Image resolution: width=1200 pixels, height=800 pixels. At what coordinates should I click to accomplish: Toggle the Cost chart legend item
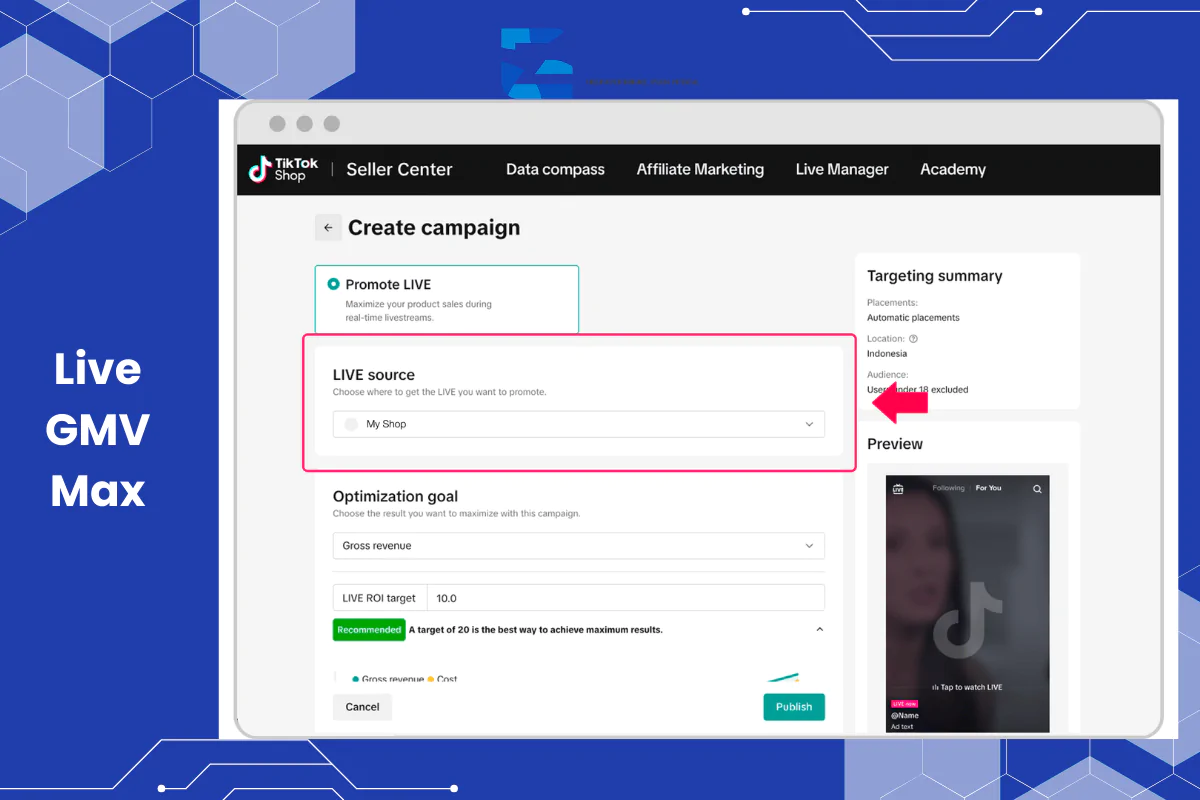coord(442,679)
